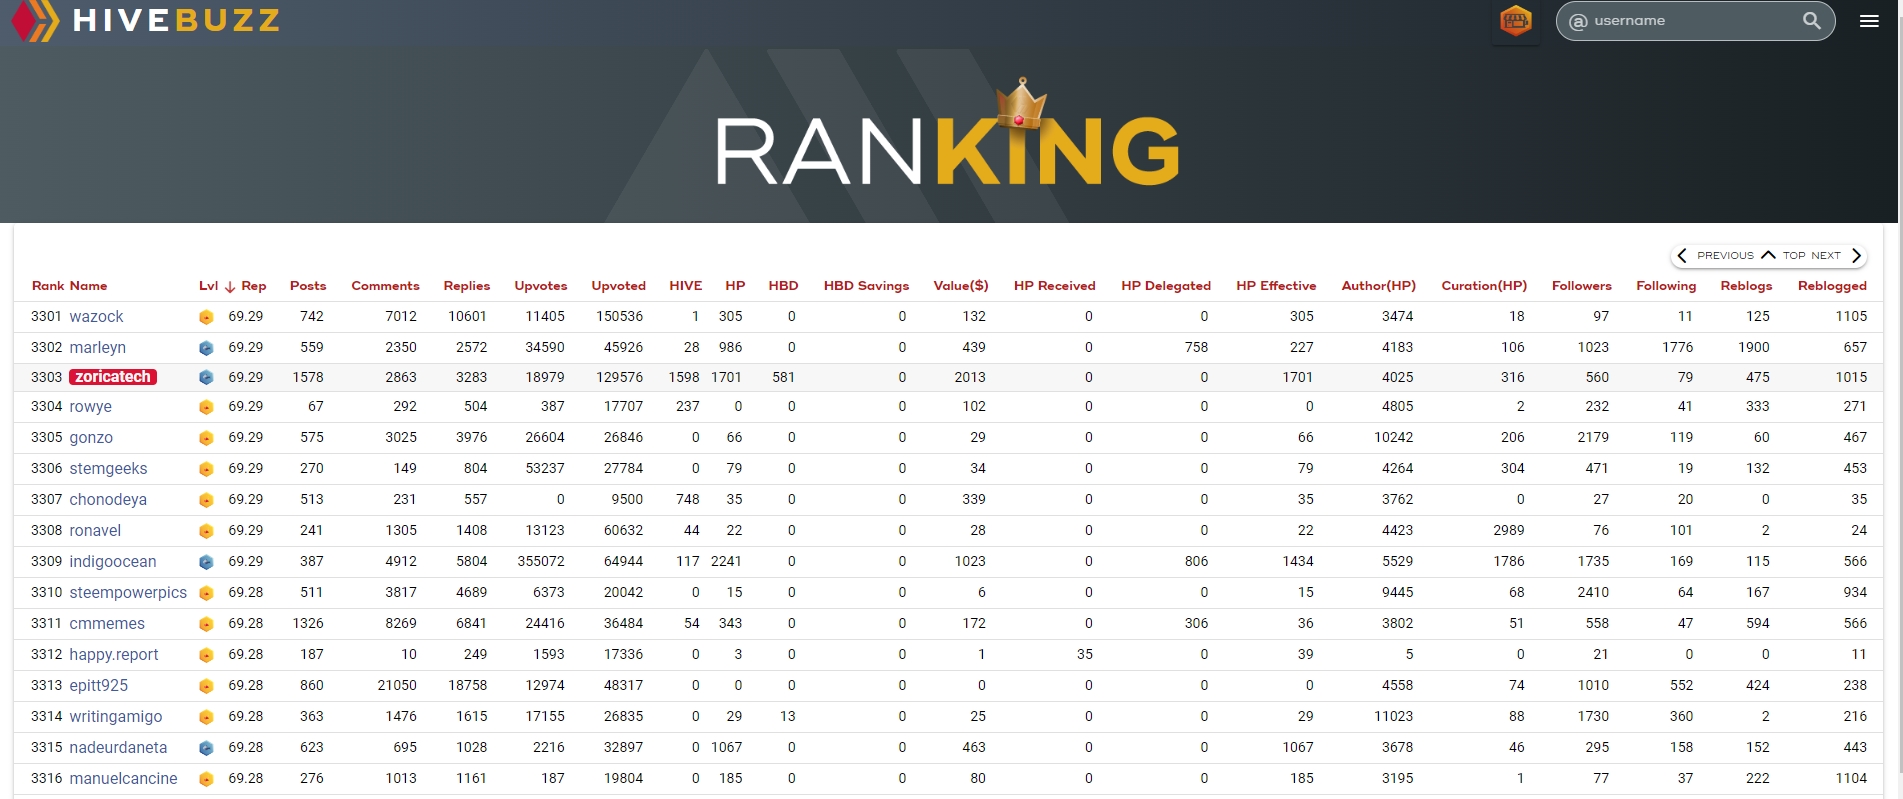Open marleyn's profile link

[97, 348]
